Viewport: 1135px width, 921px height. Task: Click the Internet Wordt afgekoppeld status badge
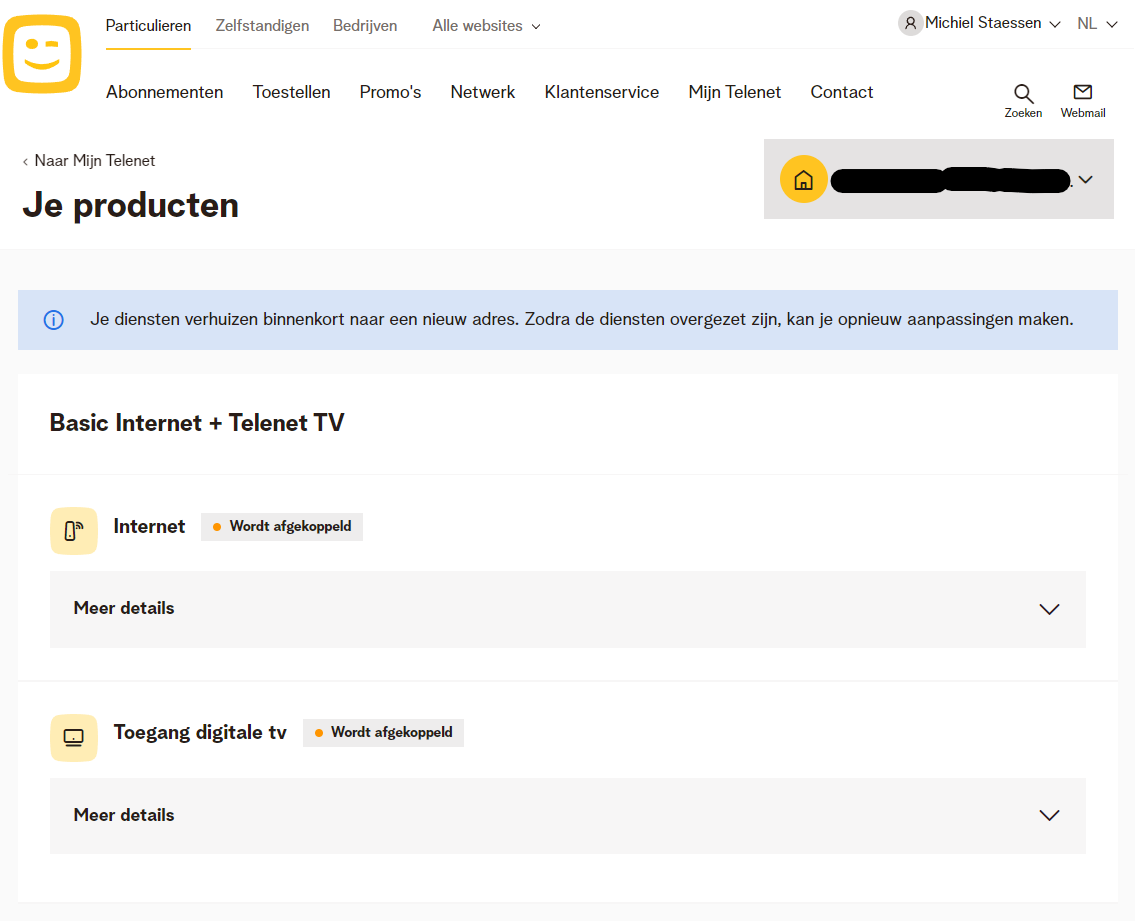point(282,526)
